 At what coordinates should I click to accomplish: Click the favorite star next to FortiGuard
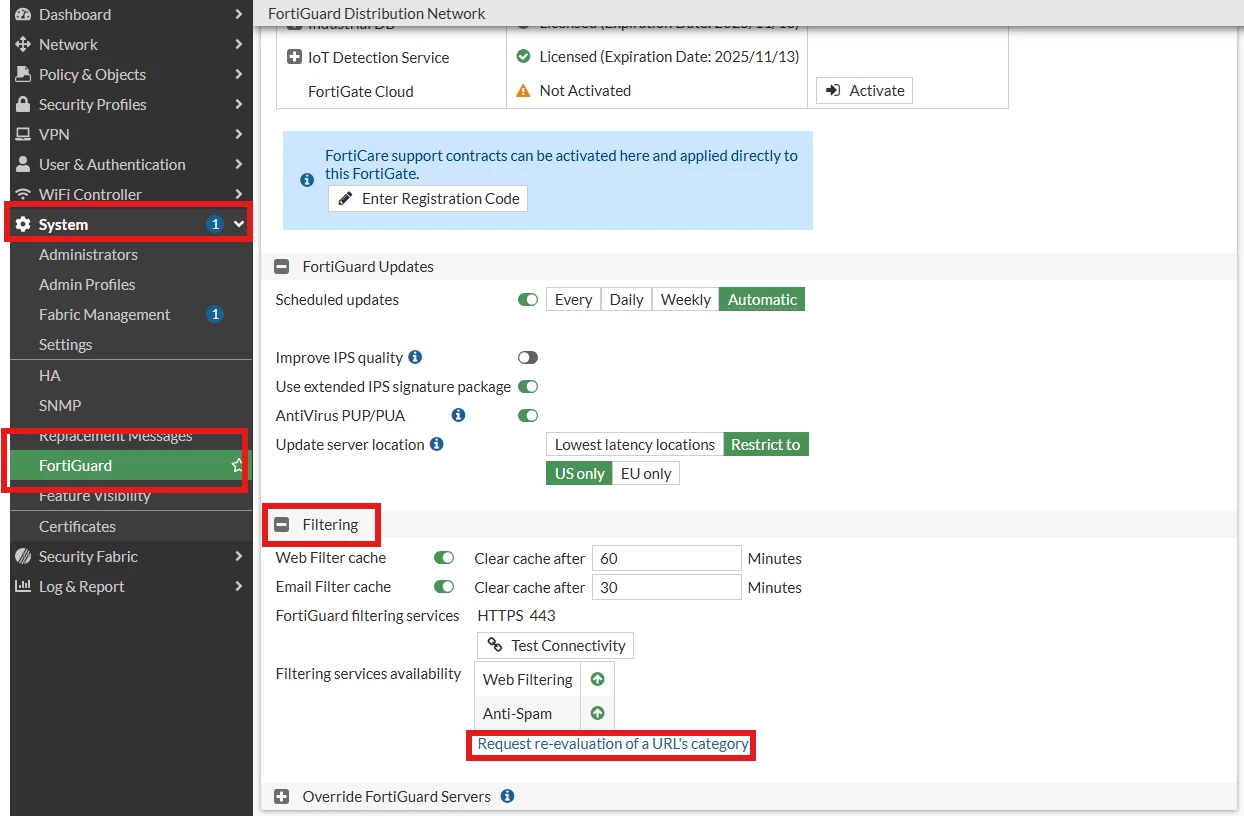[237, 465]
